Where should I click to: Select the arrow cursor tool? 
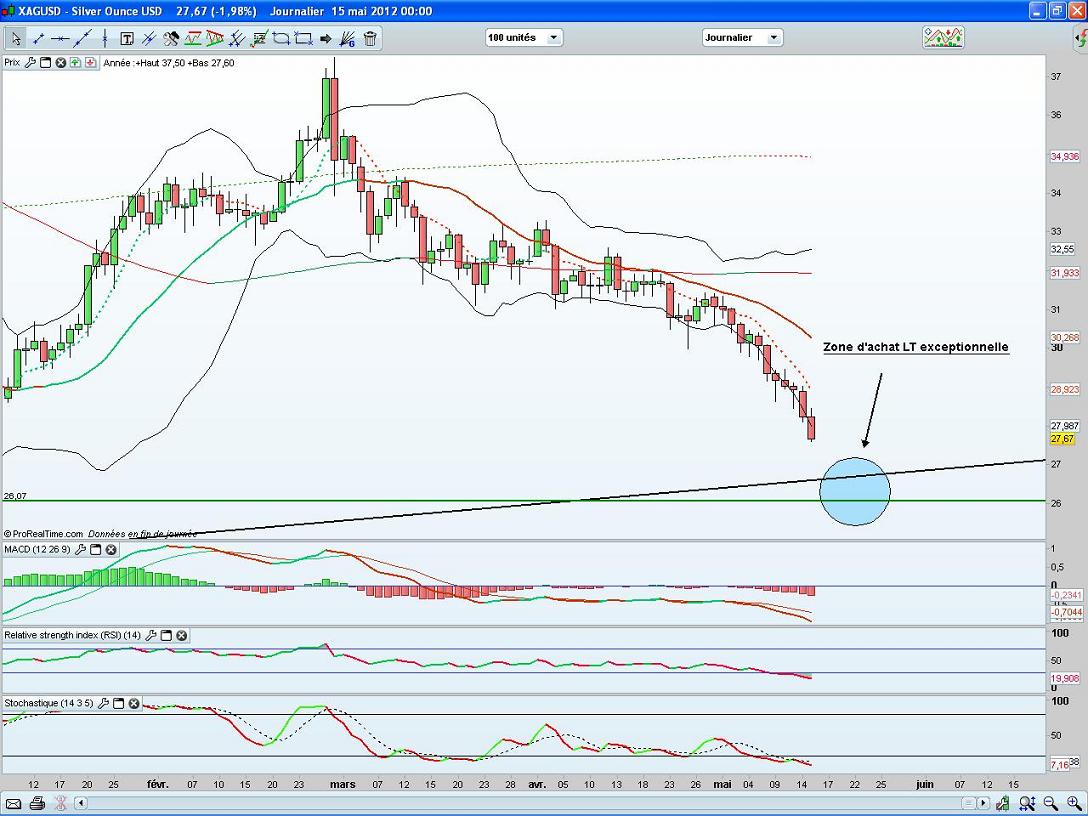(x=16, y=39)
